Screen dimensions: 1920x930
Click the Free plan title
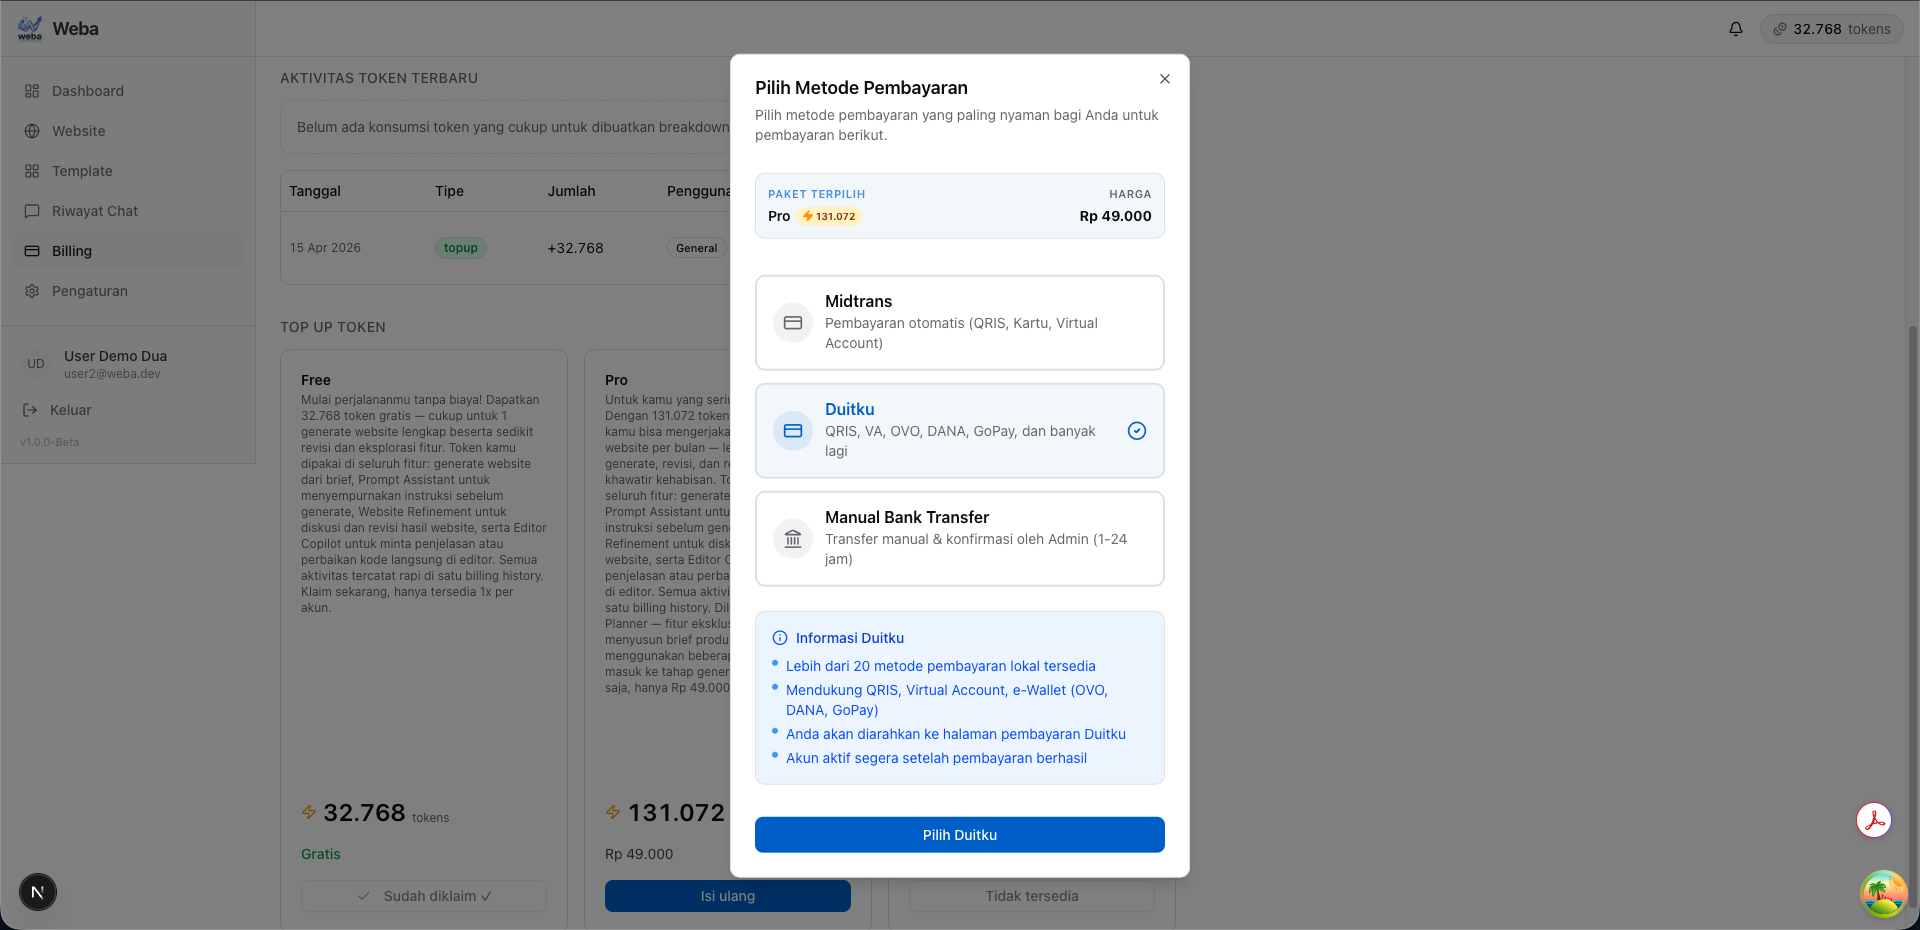[x=316, y=380]
